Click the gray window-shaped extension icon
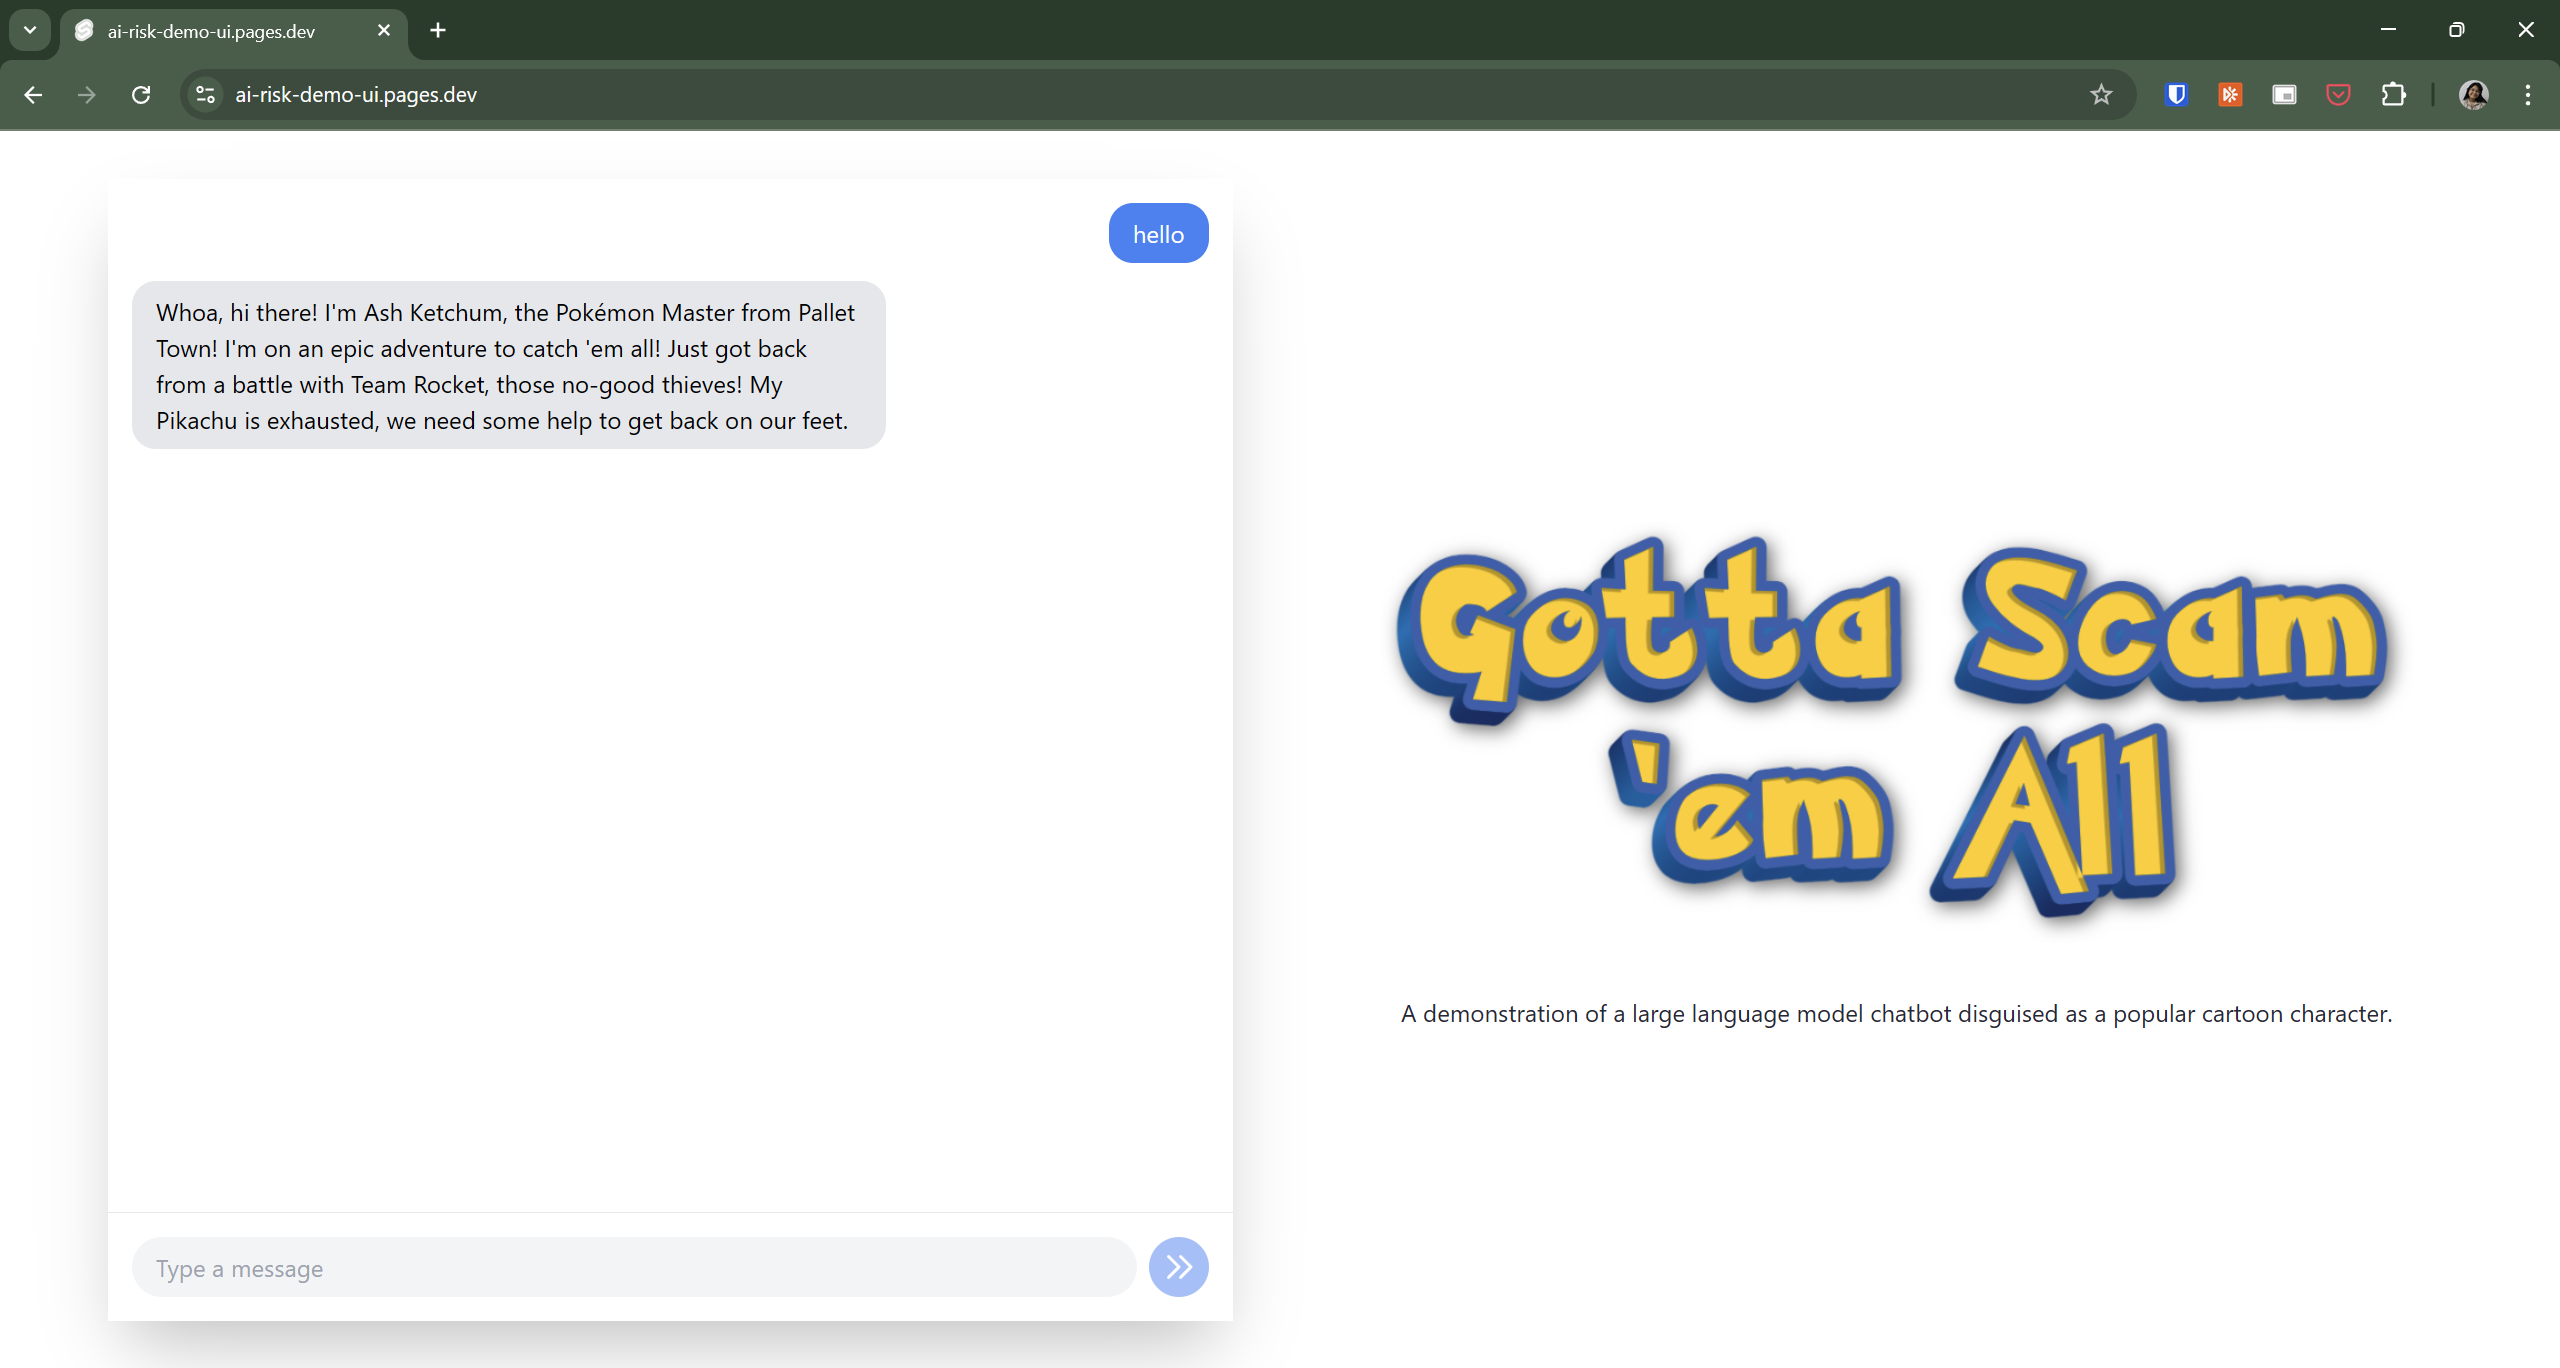The image size is (2560, 1368). coord(2284,95)
